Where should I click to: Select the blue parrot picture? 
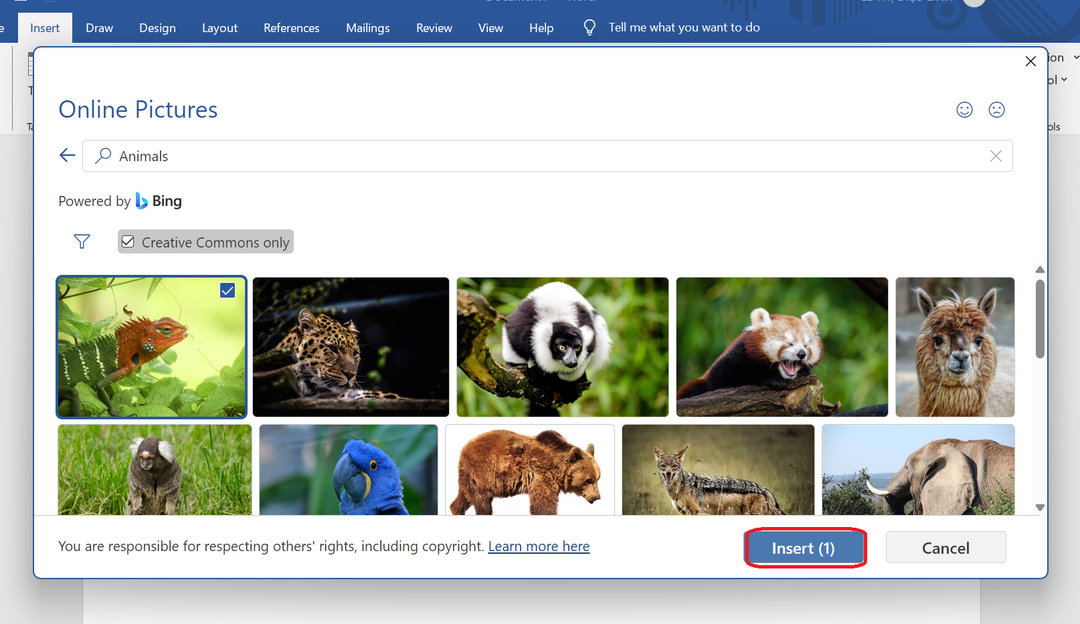[x=348, y=470]
